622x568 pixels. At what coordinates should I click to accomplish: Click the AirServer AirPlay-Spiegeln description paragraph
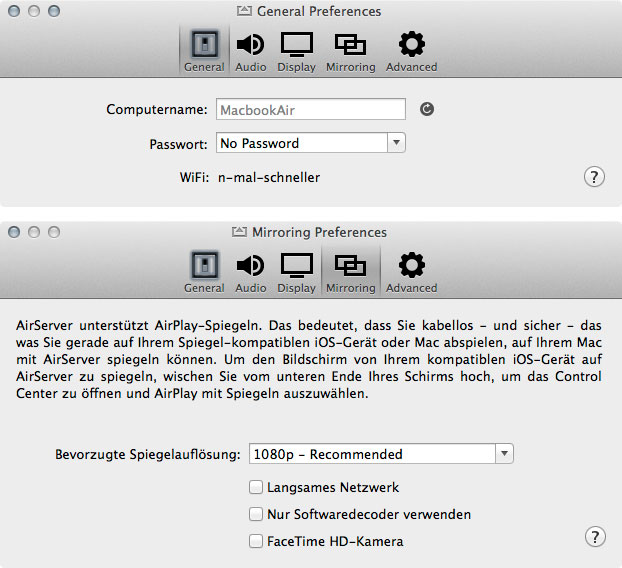click(x=309, y=359)
